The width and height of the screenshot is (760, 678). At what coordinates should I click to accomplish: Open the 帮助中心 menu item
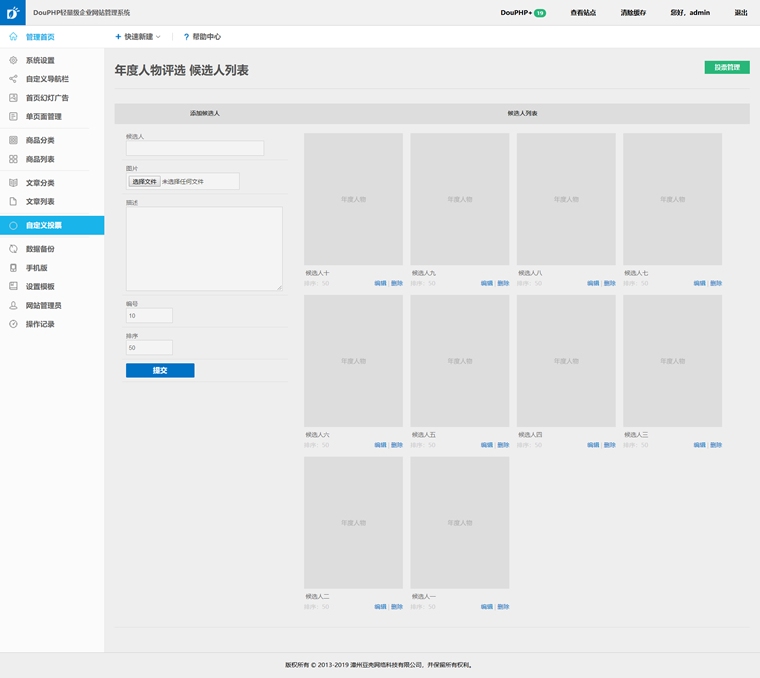coord(202,37)
